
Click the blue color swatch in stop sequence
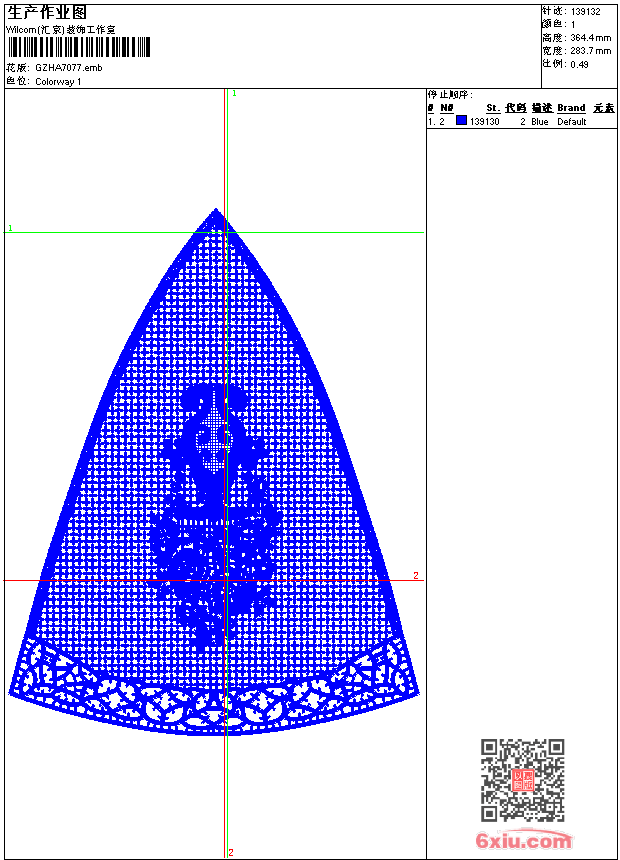[461, 121]
